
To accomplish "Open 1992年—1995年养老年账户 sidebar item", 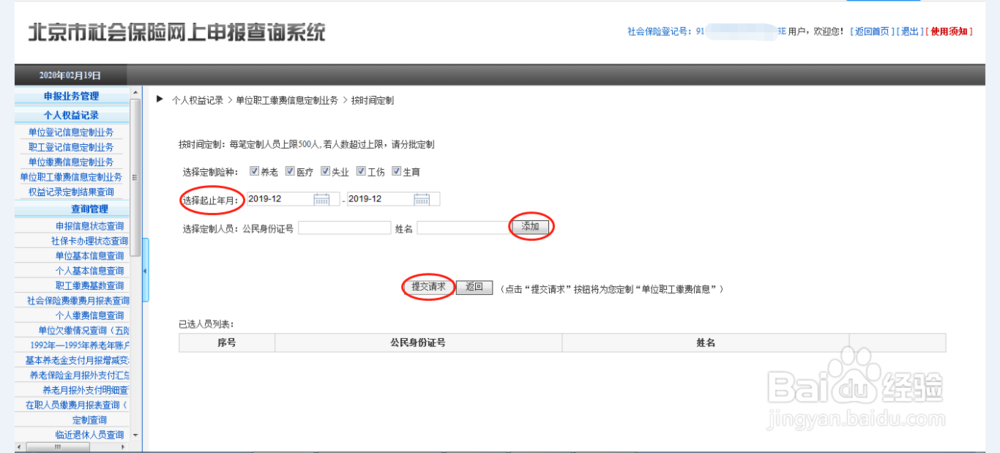I will [80, 345].
